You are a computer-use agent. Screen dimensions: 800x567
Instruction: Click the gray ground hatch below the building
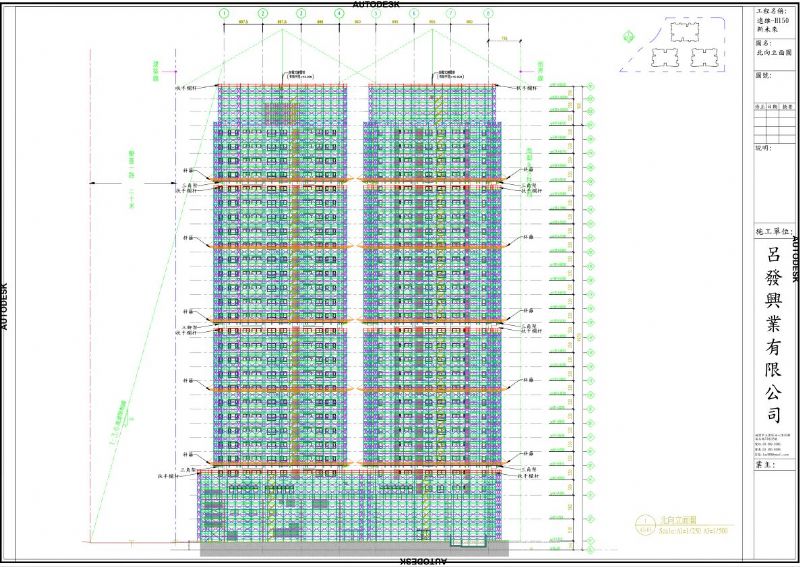pos(350,549)
